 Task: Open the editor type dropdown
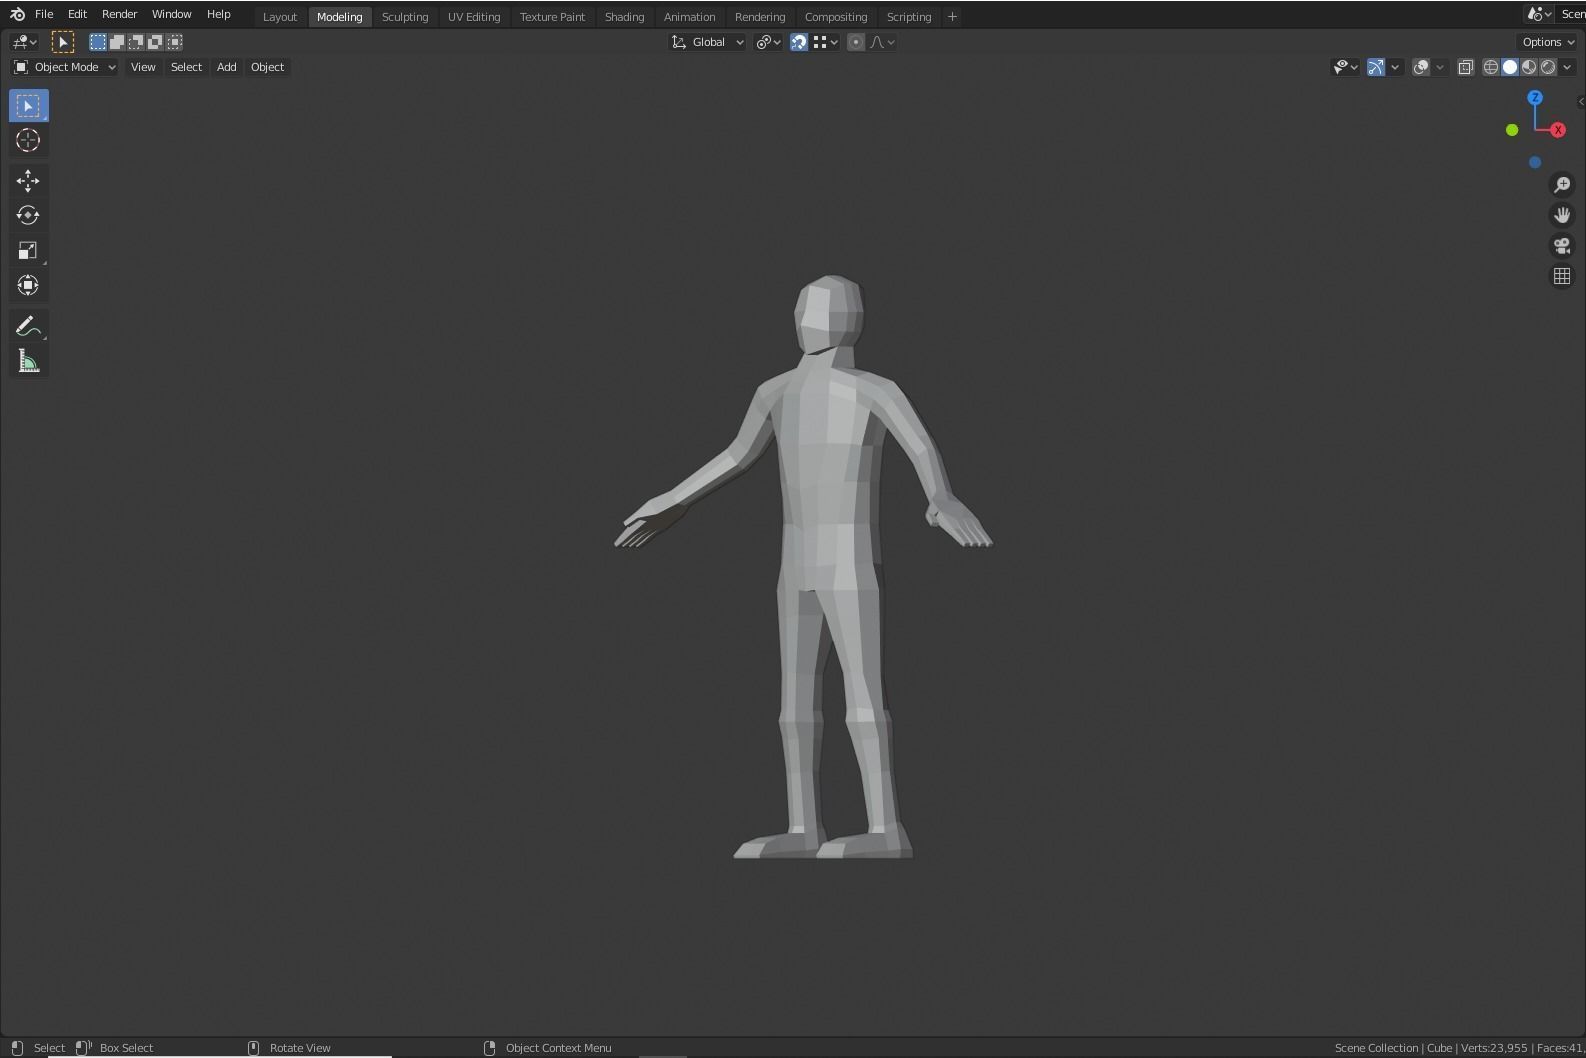[24, 42]
